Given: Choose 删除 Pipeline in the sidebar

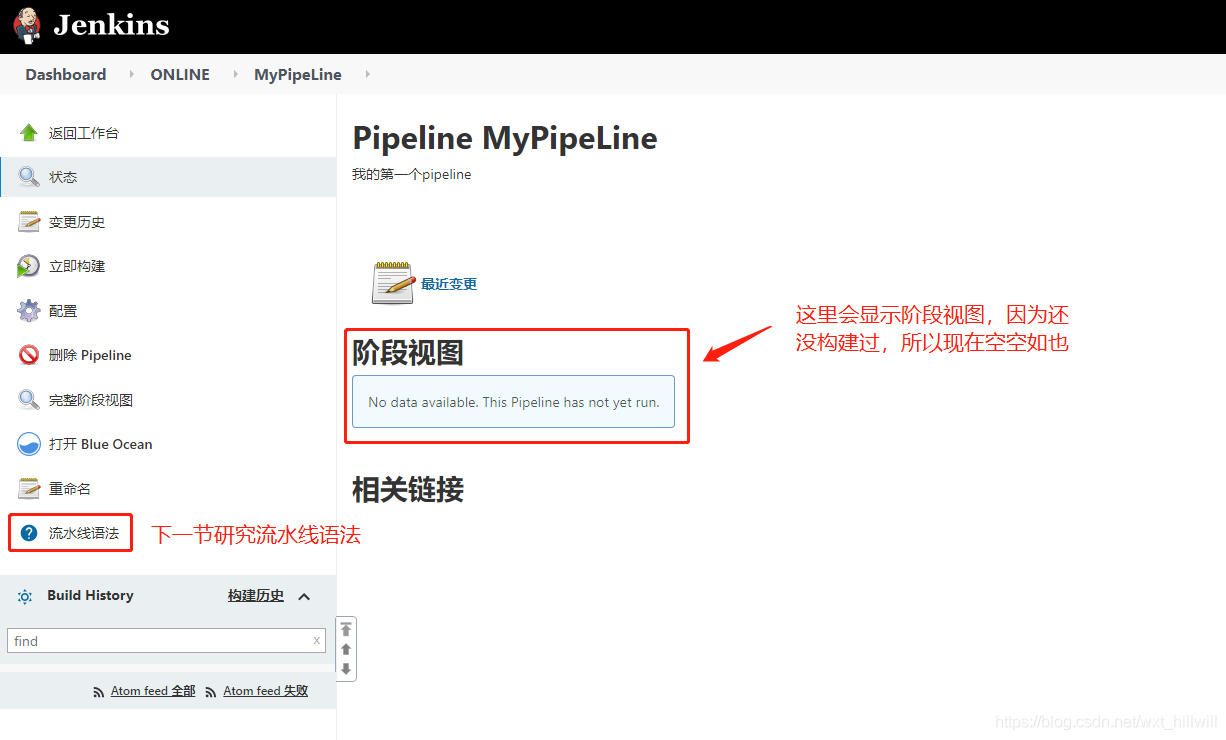Looking at the screenshot, I should click(x=90, y=355).
